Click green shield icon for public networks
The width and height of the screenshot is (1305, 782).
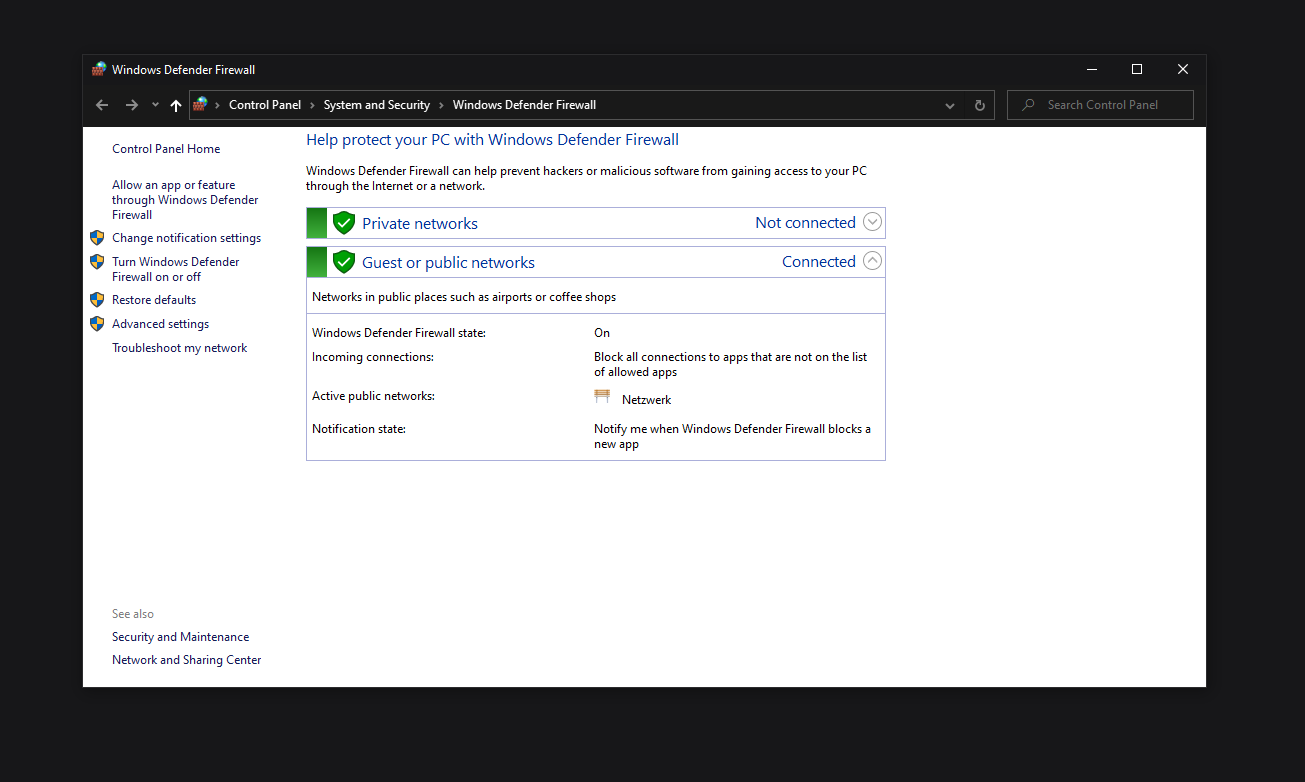coord(344,262)
